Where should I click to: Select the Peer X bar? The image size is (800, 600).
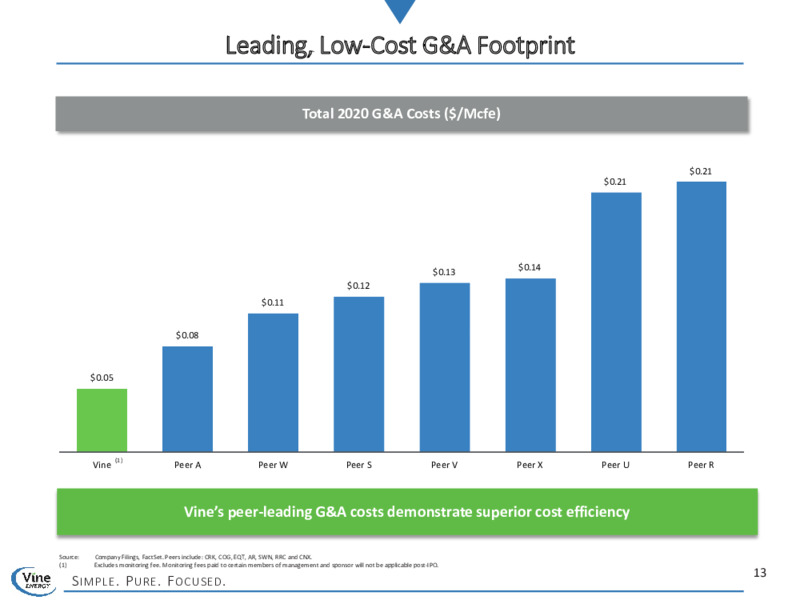click(530, 365)
